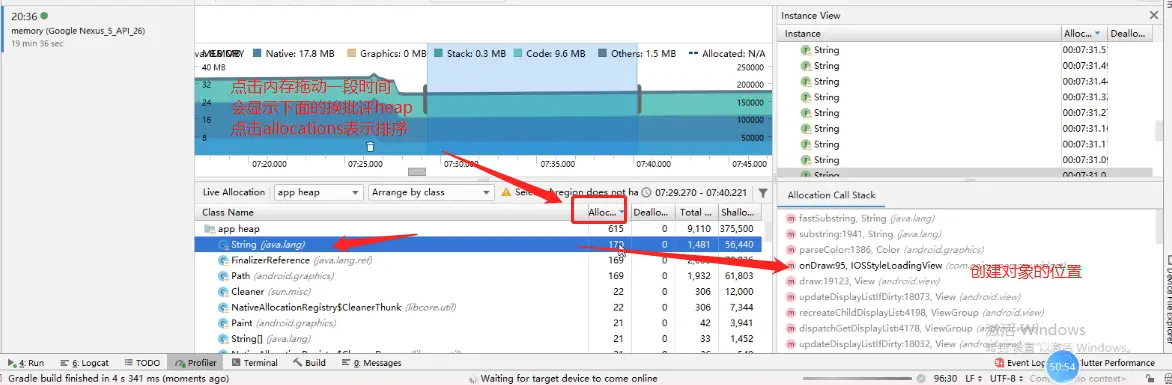
Task: Click the background task progress bar in status bar
Action: [856, 379]
